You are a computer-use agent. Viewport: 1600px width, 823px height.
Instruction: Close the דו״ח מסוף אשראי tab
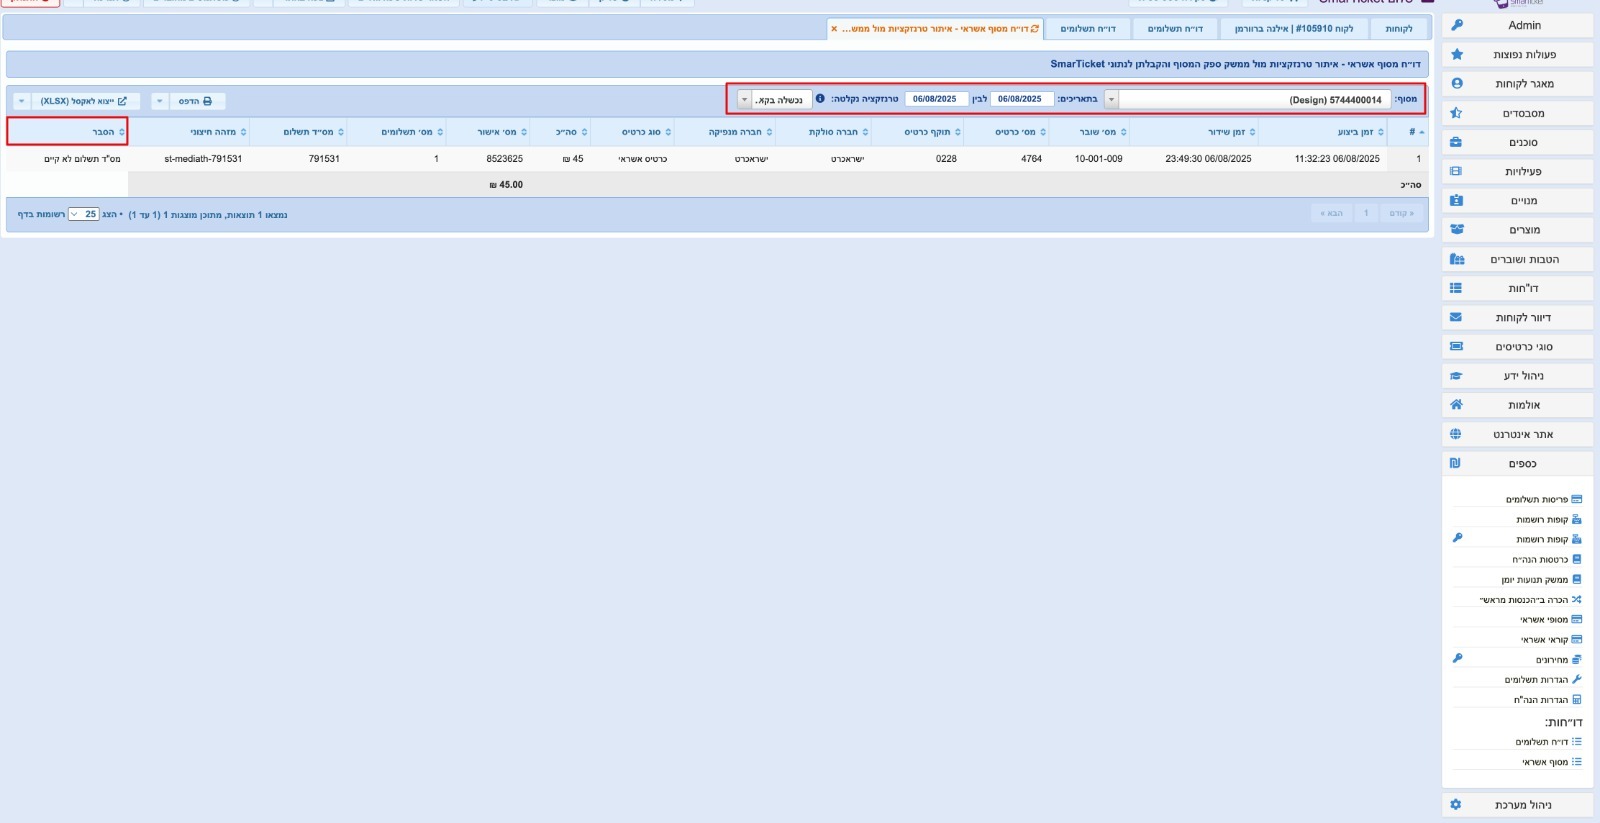tap(834, 29)
